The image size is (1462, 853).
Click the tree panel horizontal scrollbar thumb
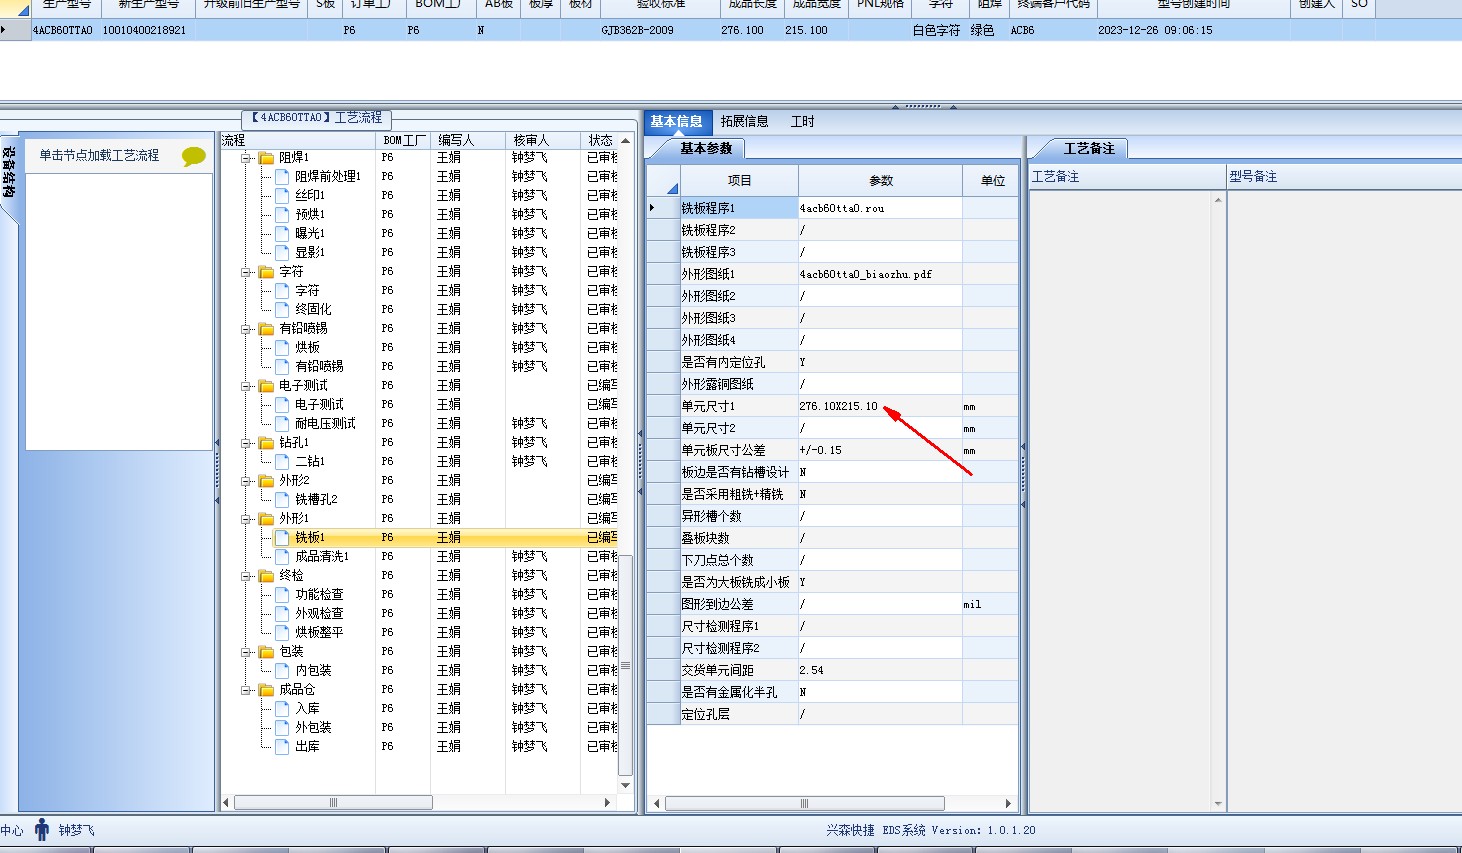pyautogui.click(x=333, y=803)
